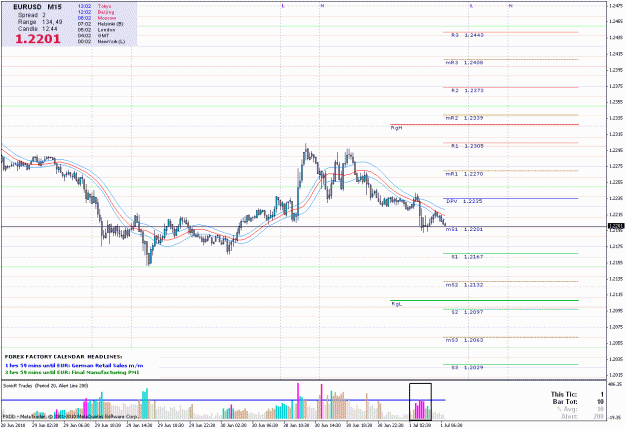Select the mR3 1.2408 pivot label

click(464, 63)
